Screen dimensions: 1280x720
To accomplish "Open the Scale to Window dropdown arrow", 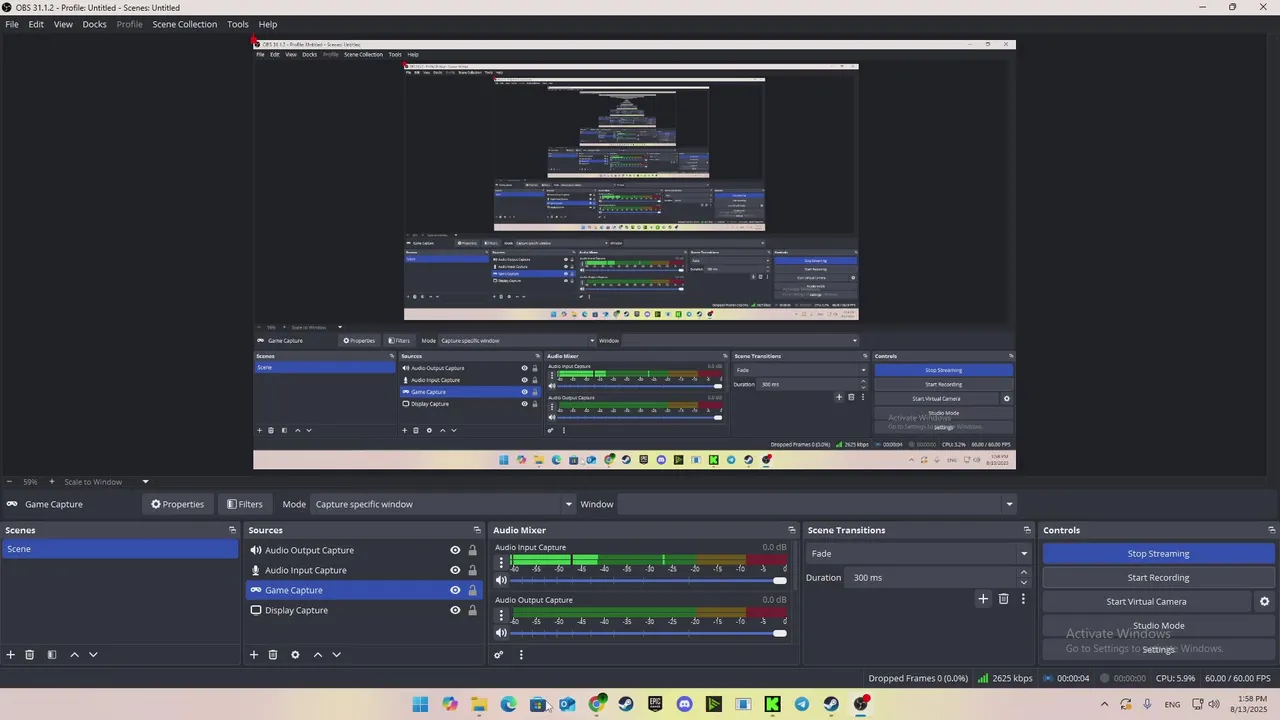I will 145,482.
